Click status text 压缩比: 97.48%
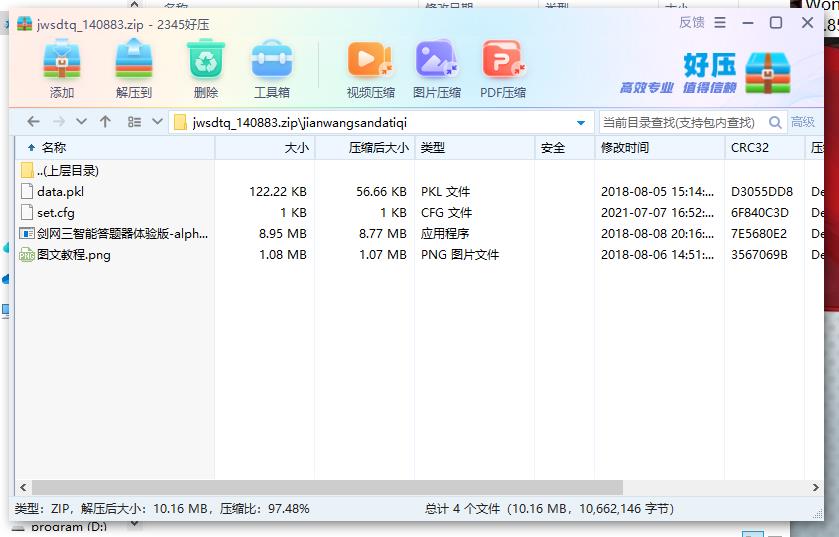This screenshot has height=537, width=839. tap(264, 509)
